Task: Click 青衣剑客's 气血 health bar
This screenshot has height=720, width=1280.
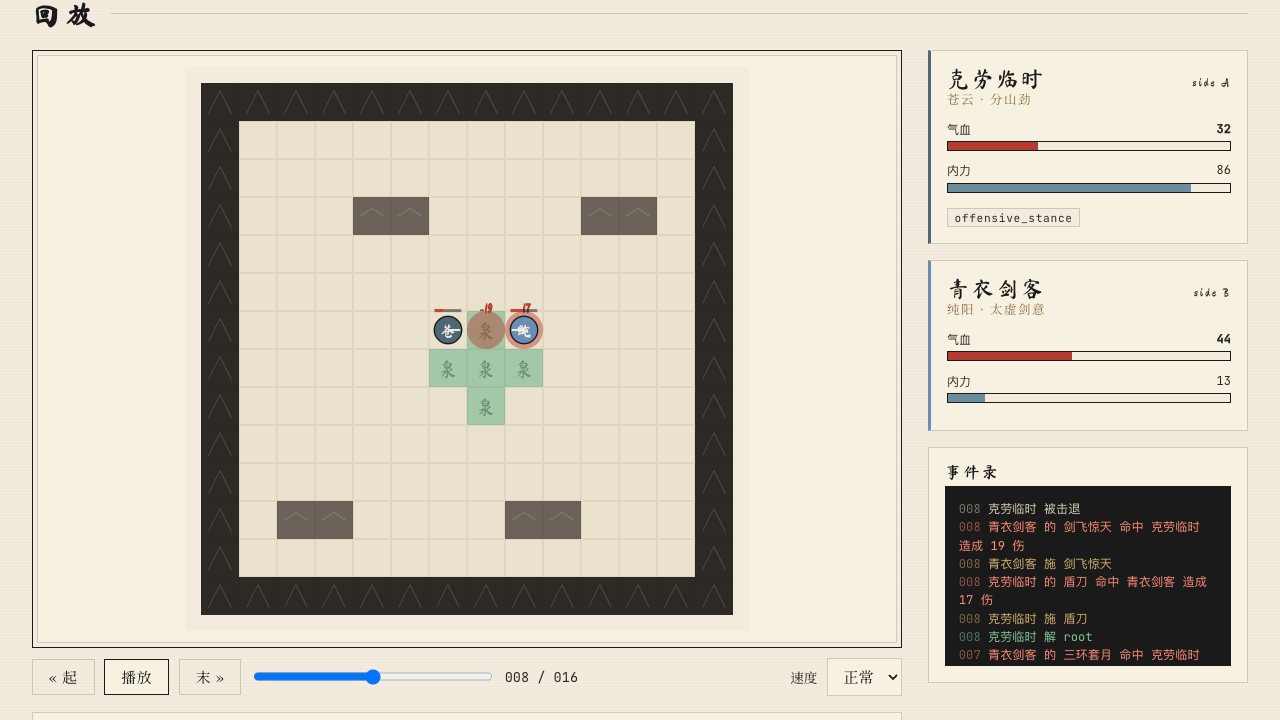Action: 1089,356
